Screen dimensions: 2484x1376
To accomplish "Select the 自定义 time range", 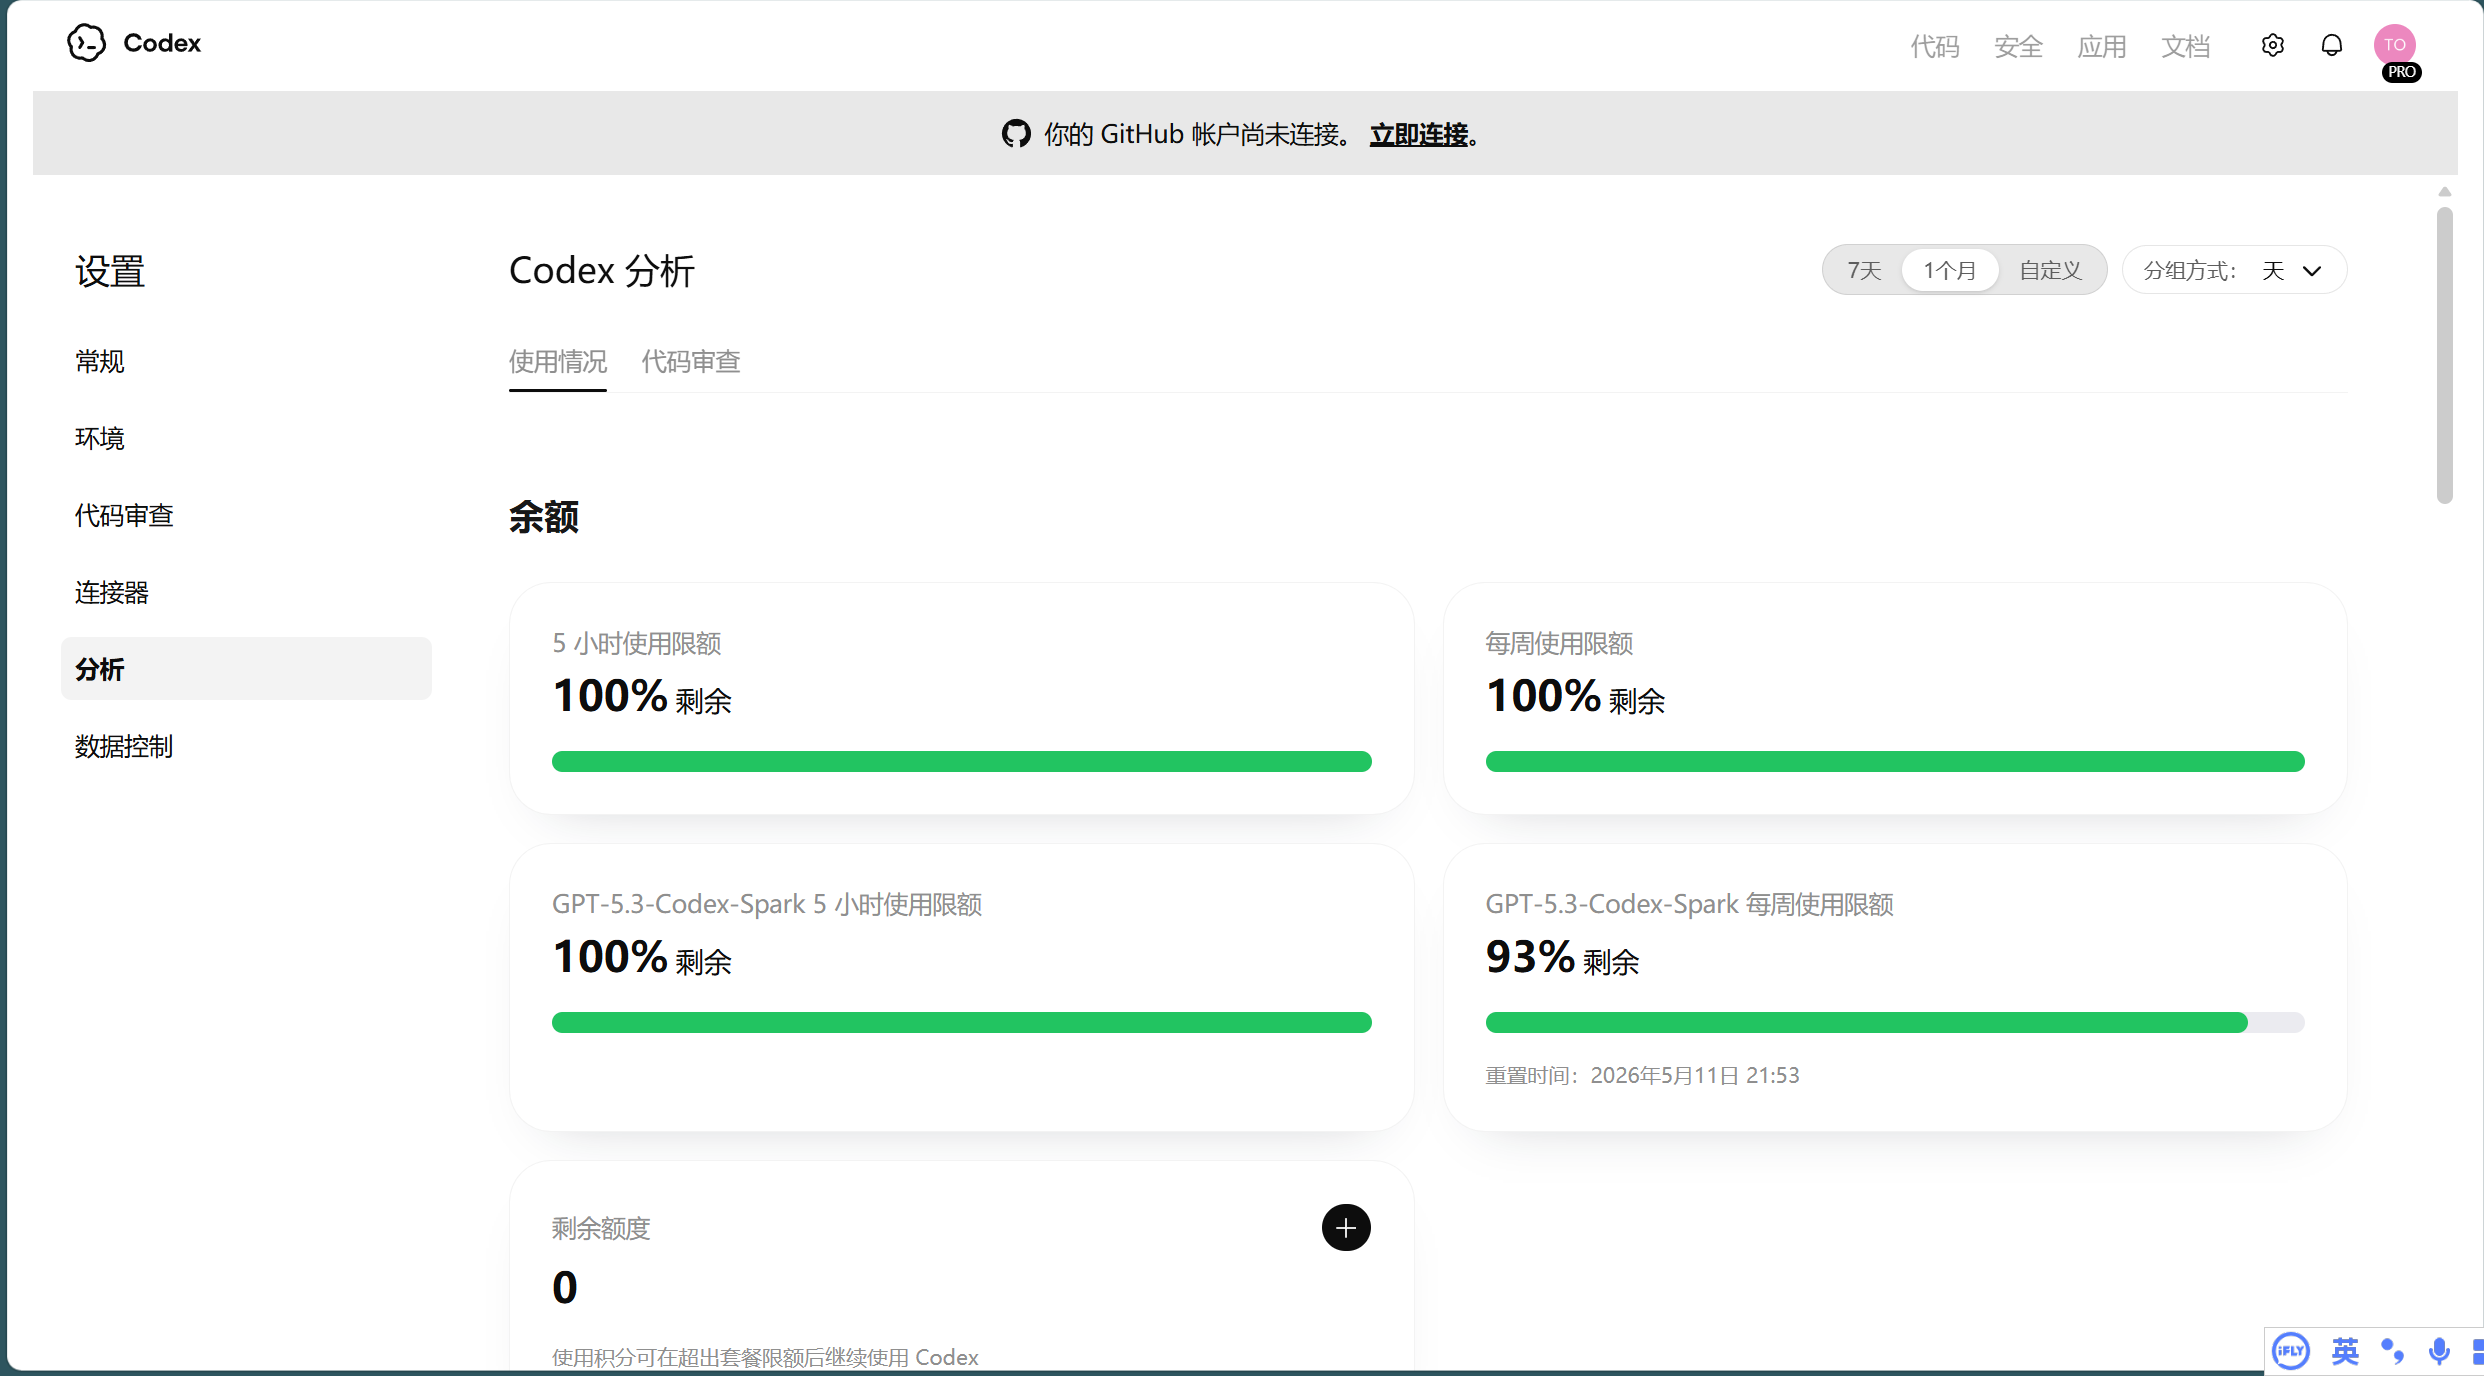I will [2050, 270].
